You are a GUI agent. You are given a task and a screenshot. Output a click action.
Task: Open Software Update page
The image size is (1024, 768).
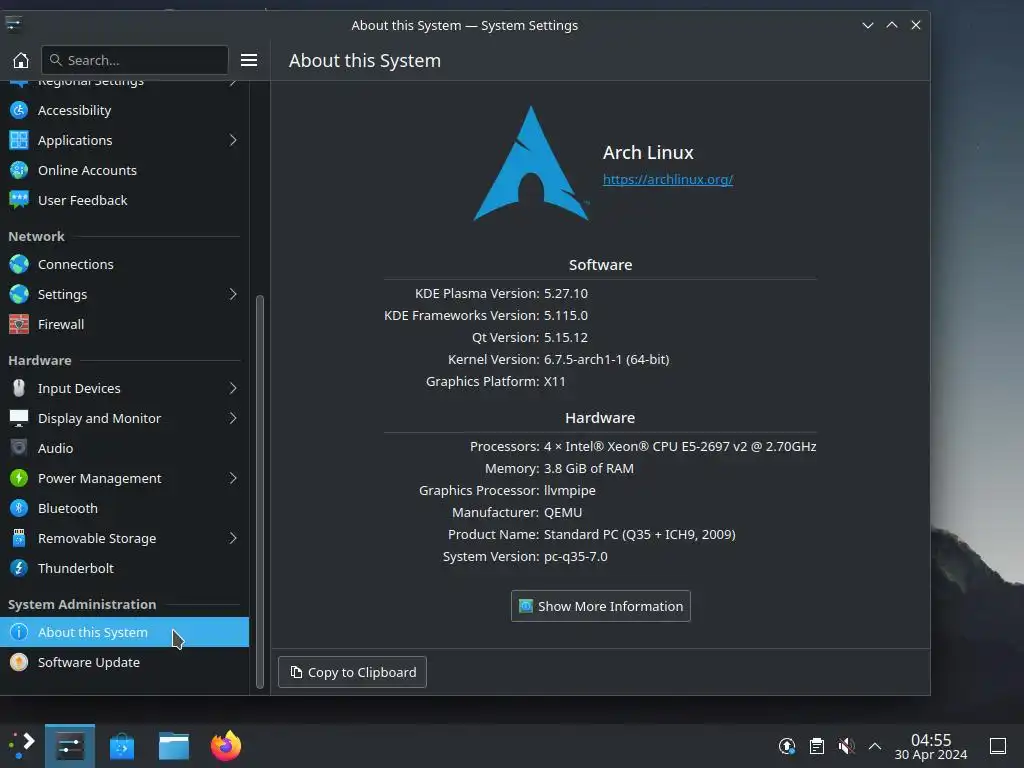pos(124,663)
